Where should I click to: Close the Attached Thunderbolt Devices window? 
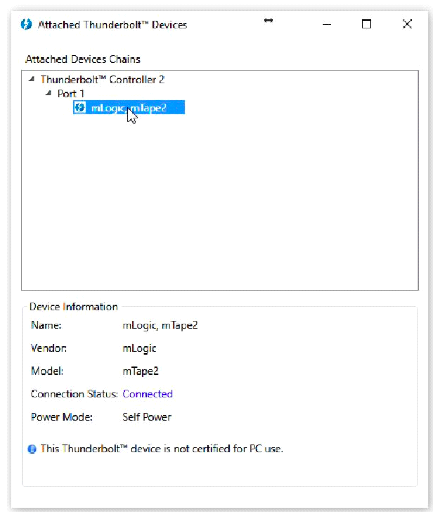point(407,24)
